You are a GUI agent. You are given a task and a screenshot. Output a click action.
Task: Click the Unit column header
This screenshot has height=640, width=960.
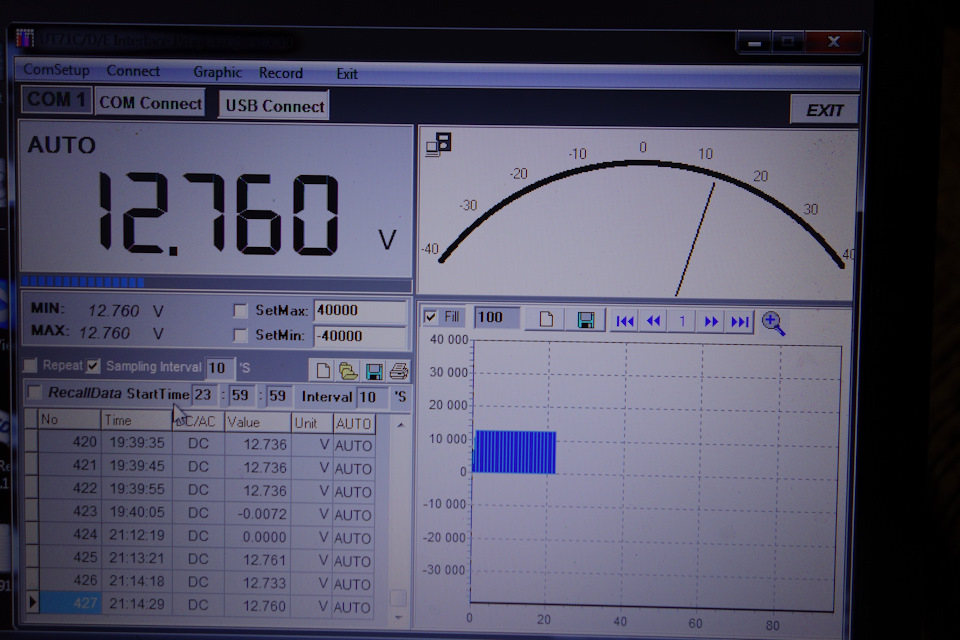click(x=312, y=423)
